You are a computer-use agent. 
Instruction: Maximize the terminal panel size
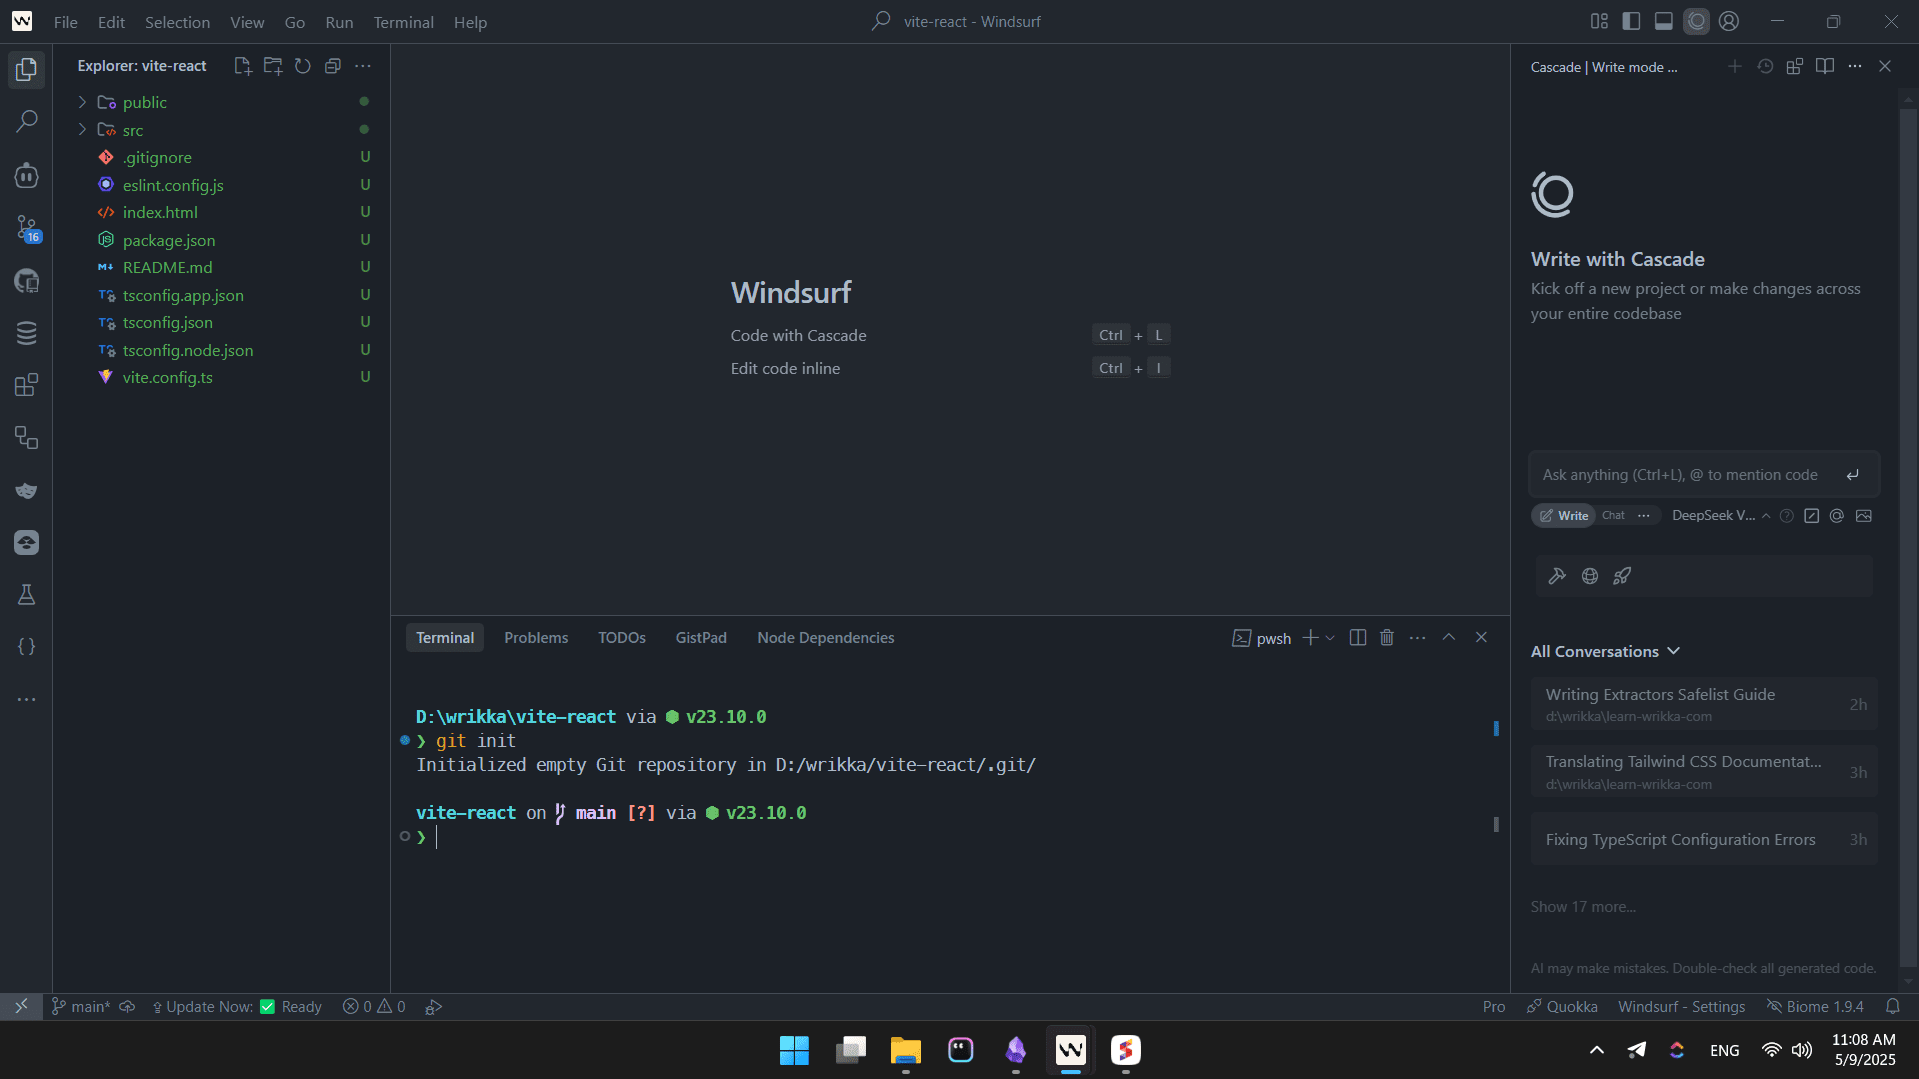[1448, 638]
